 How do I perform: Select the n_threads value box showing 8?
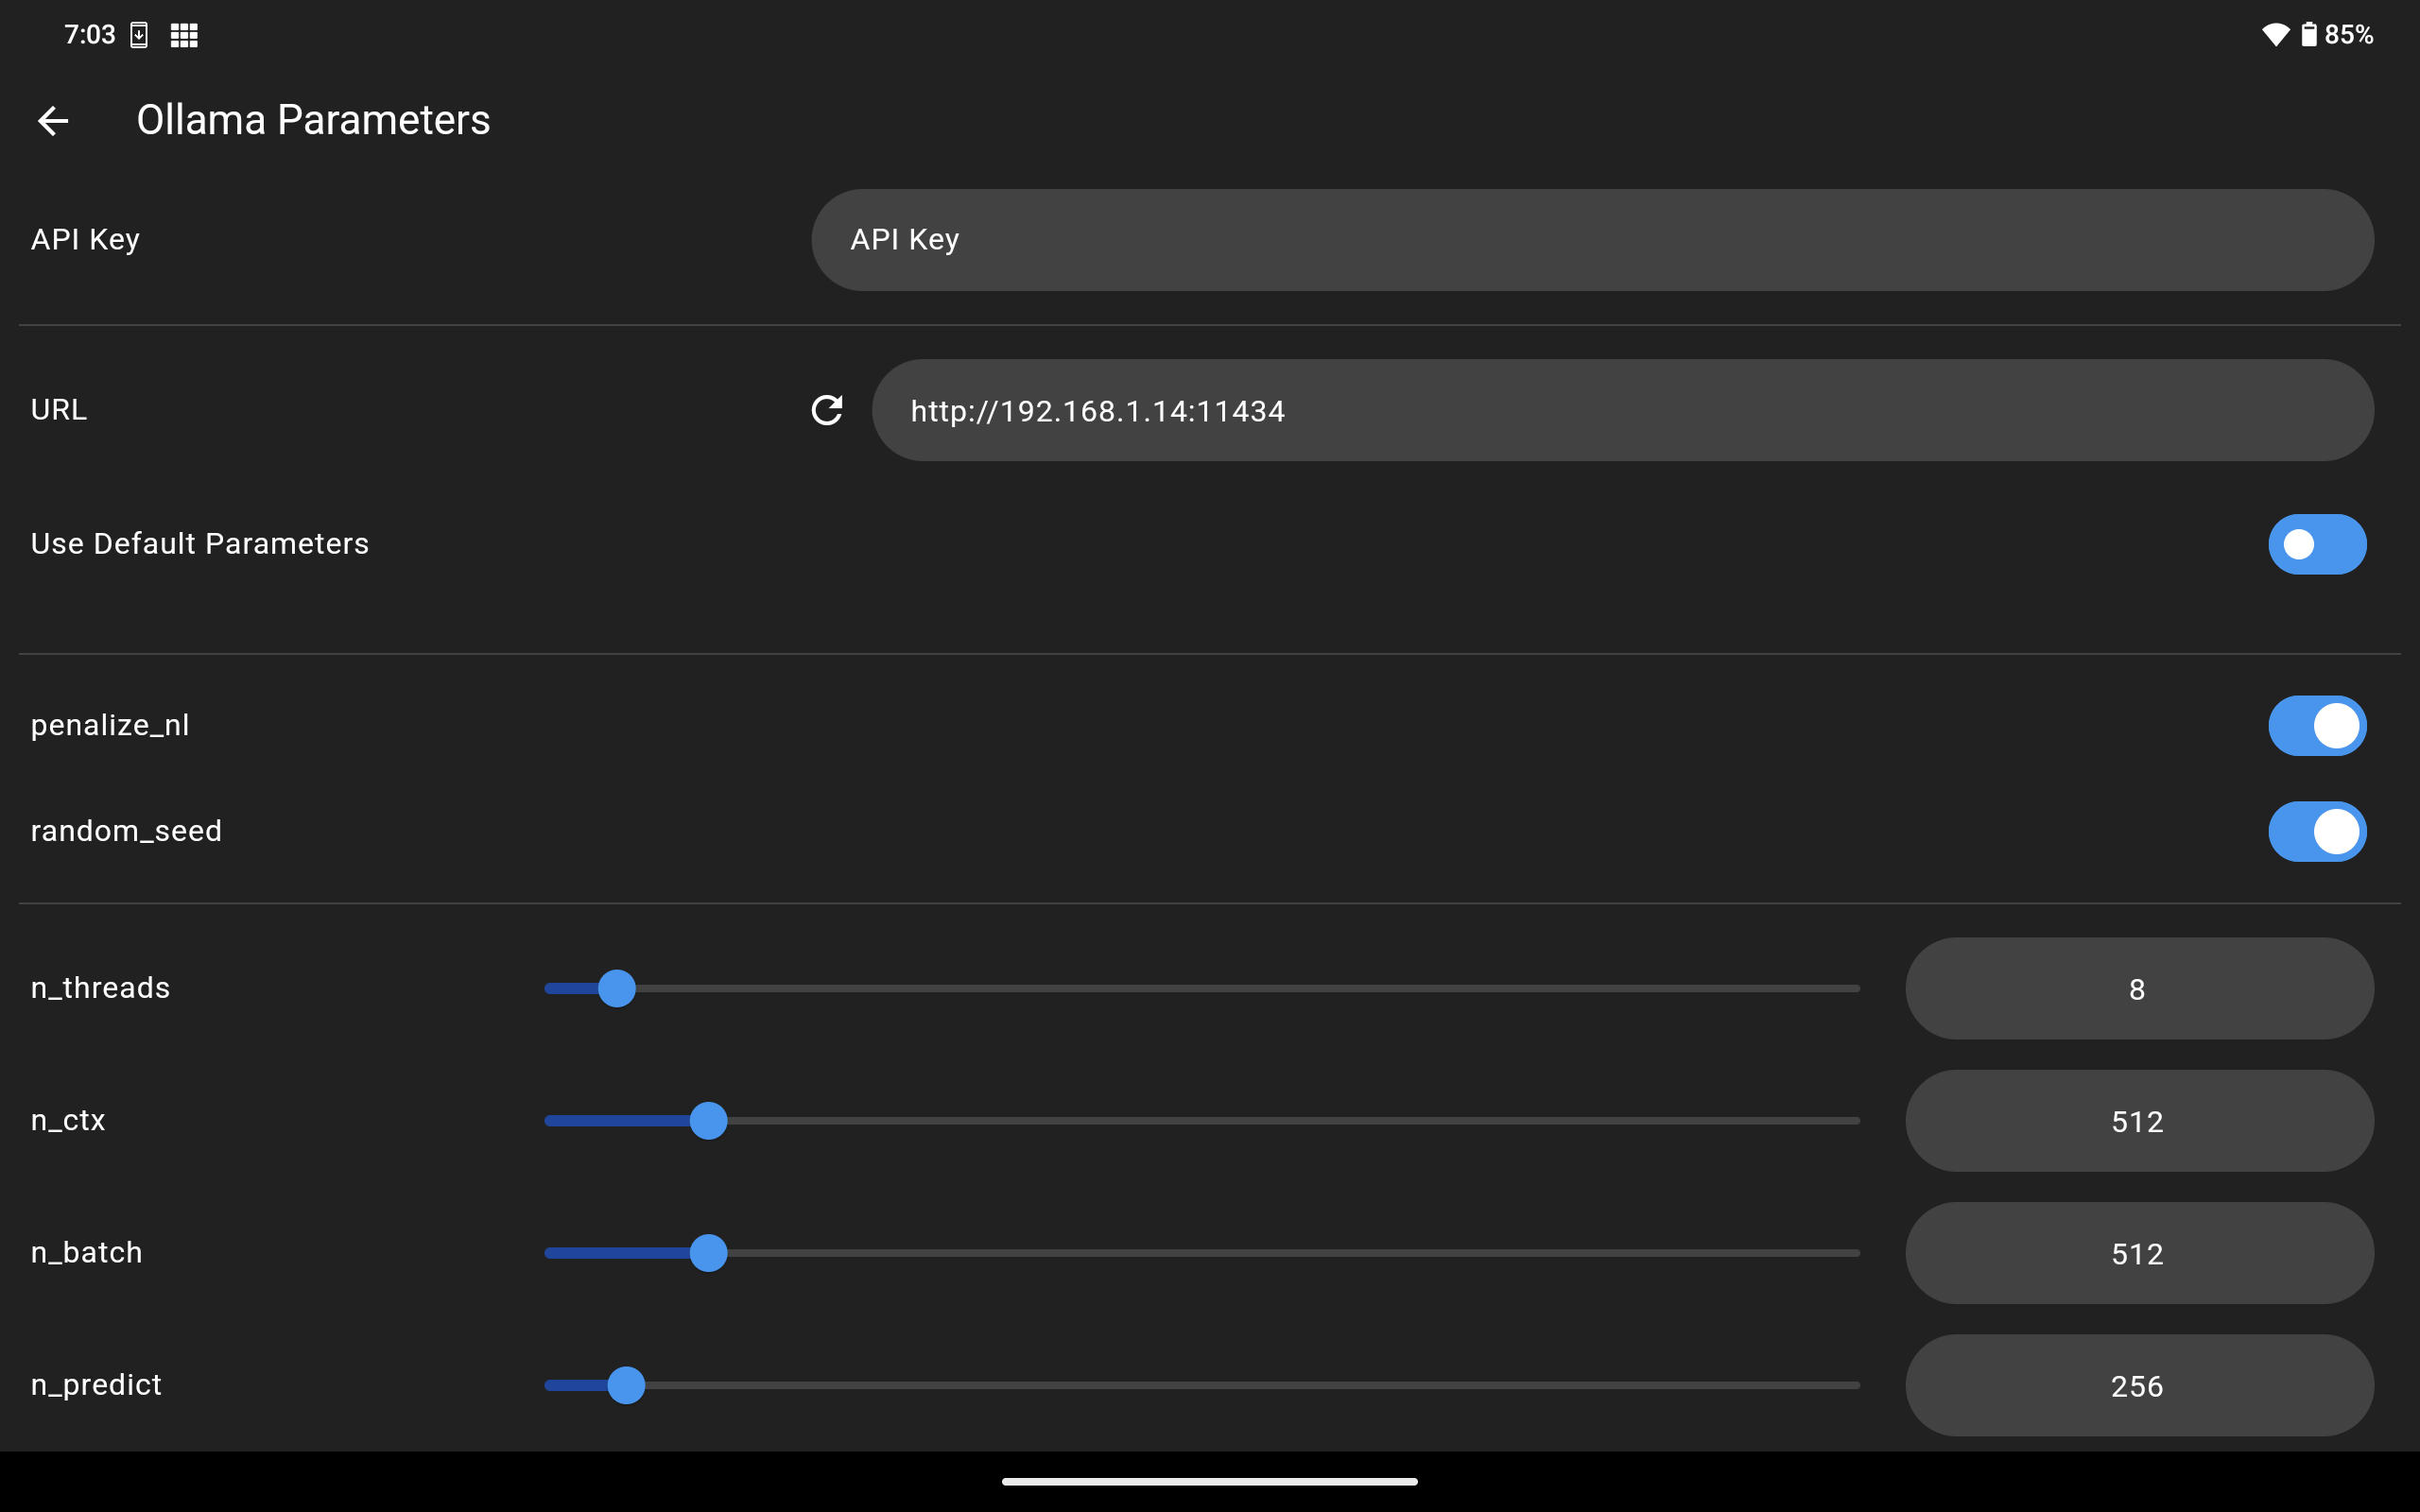[x=2138, y=988]
